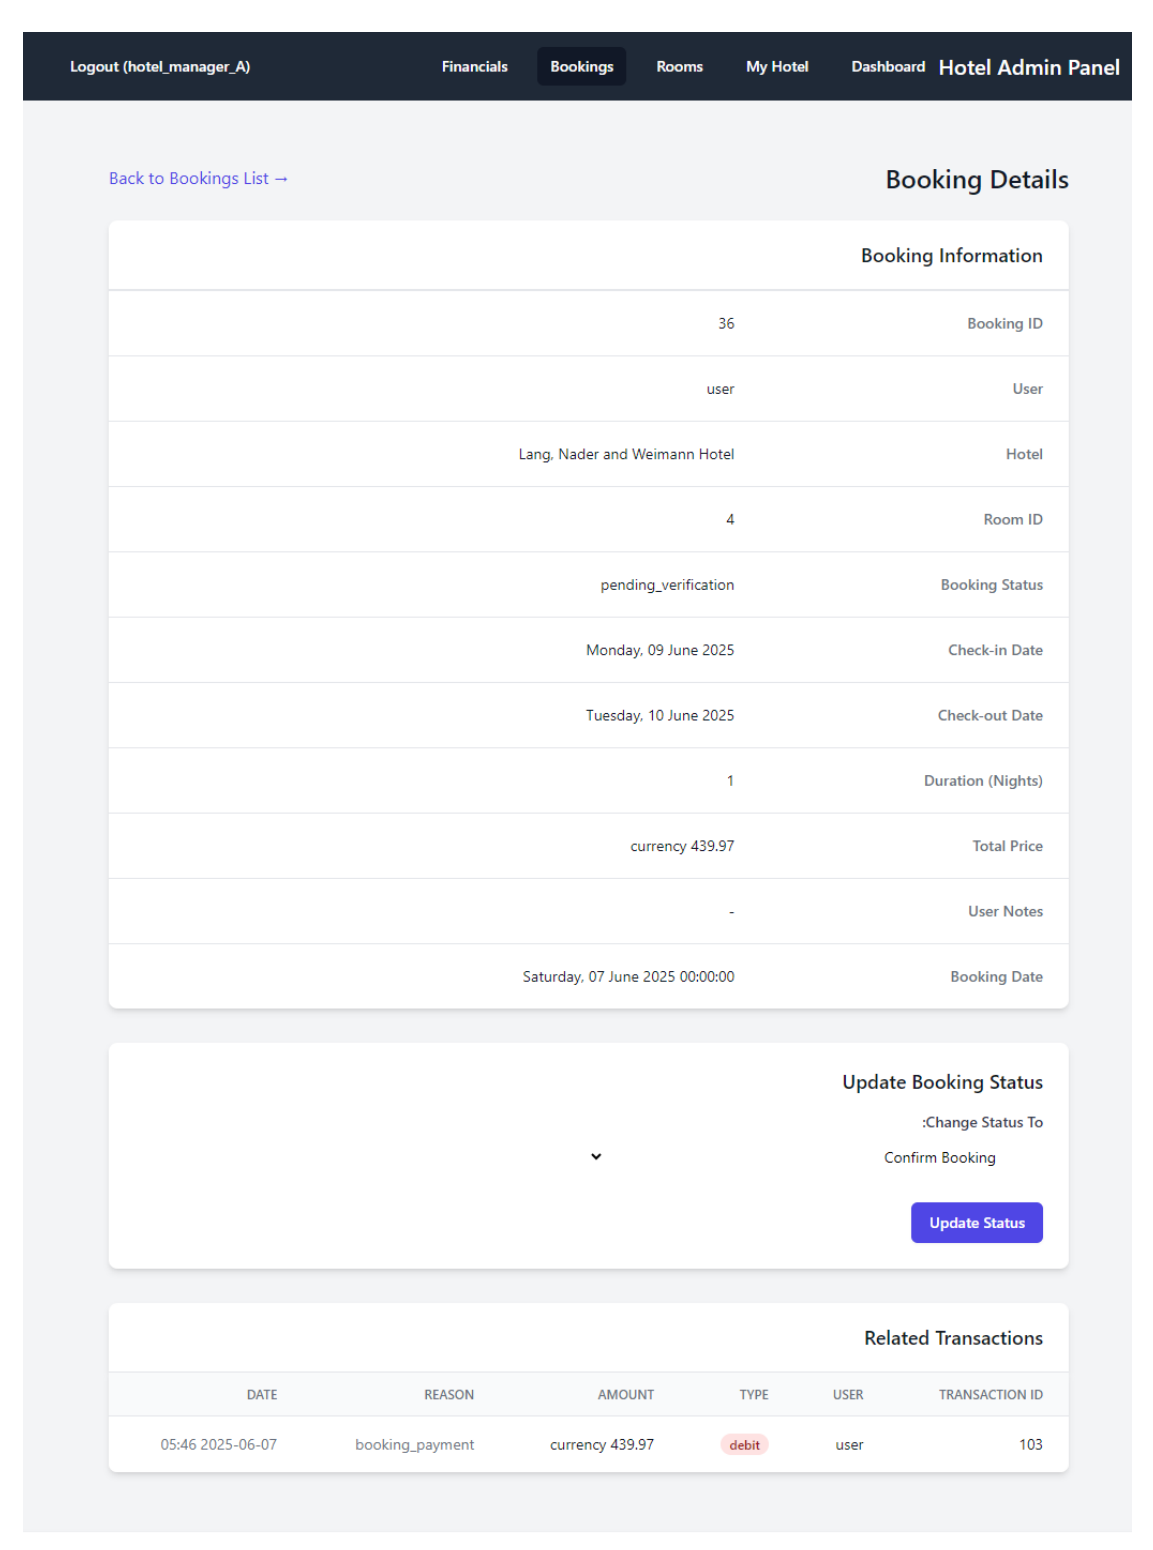Click the booking_payment reason cell
1153x1550 pixels.
click(414, 1445)
